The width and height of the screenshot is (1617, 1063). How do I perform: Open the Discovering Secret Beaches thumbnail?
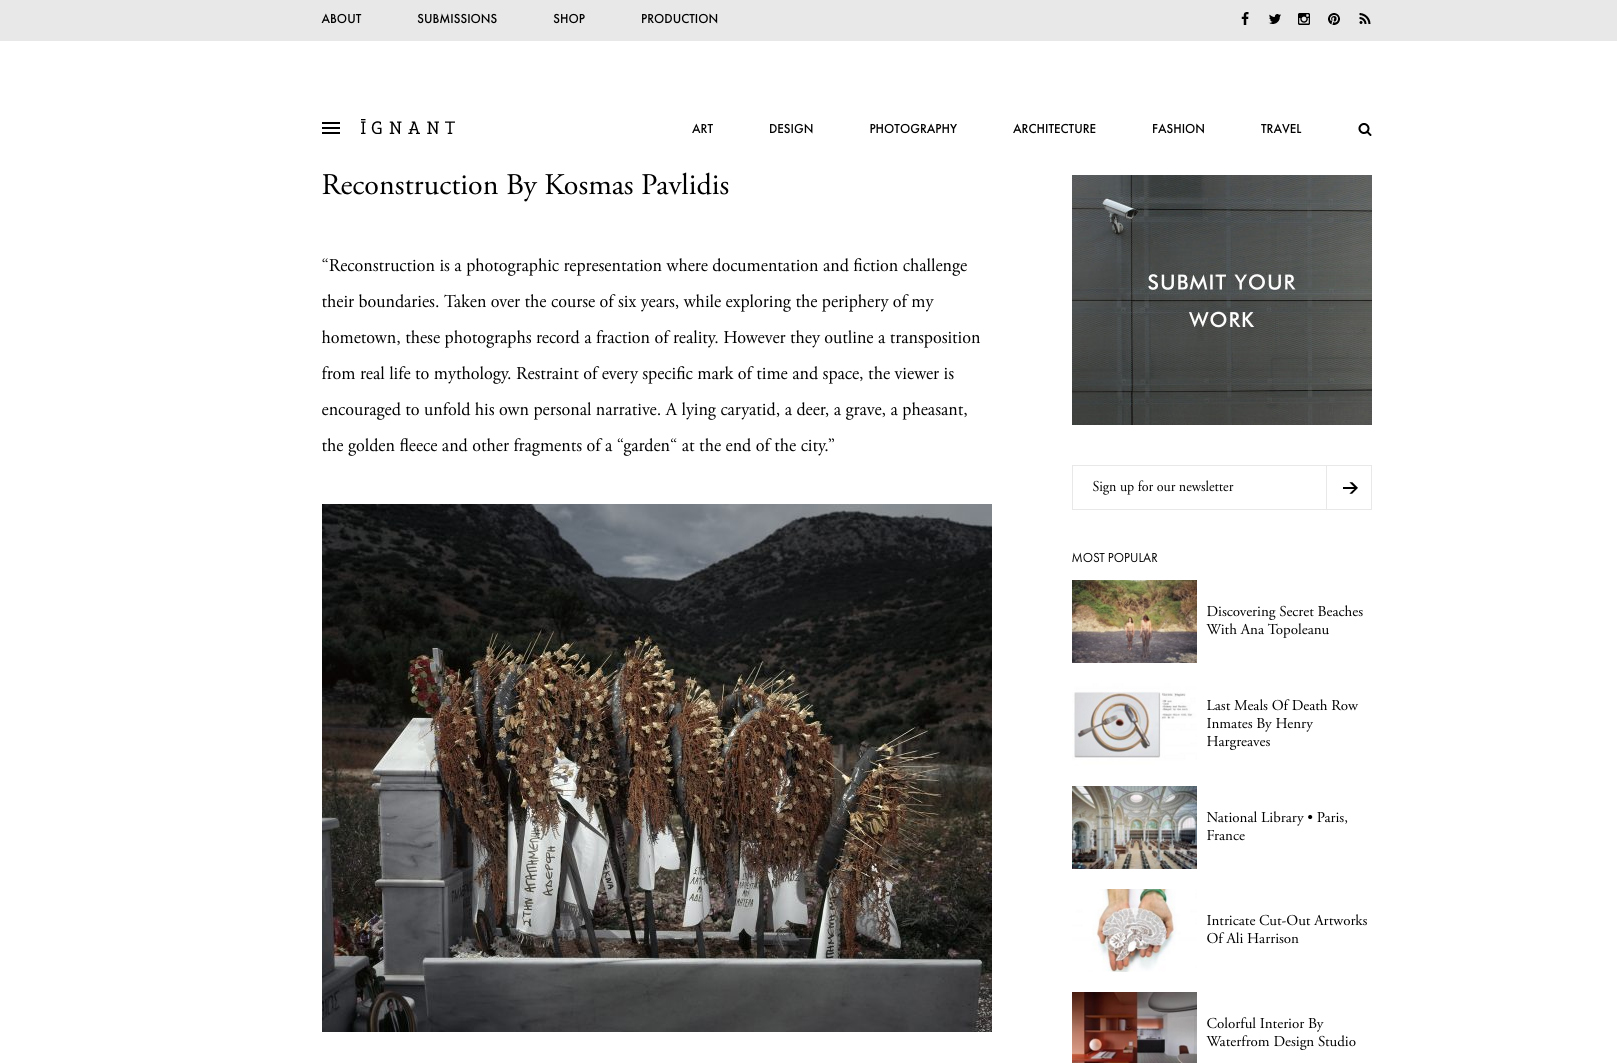pyautogui.click(x=1134, y=621)
